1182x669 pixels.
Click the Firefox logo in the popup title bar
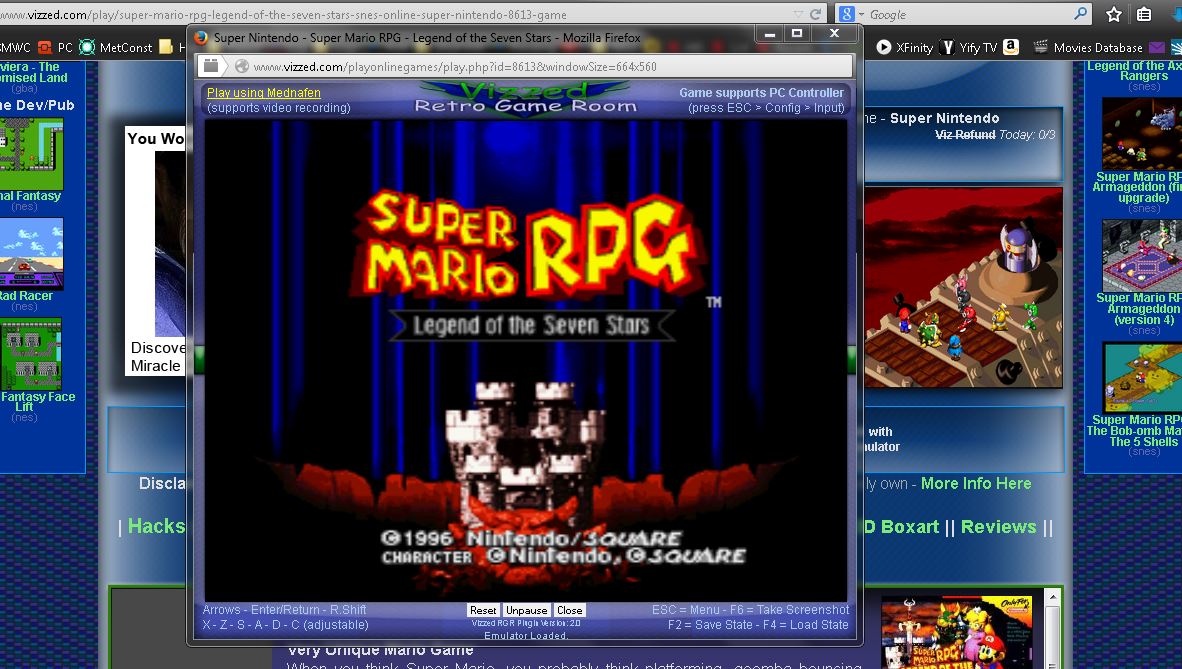(201, 38)
